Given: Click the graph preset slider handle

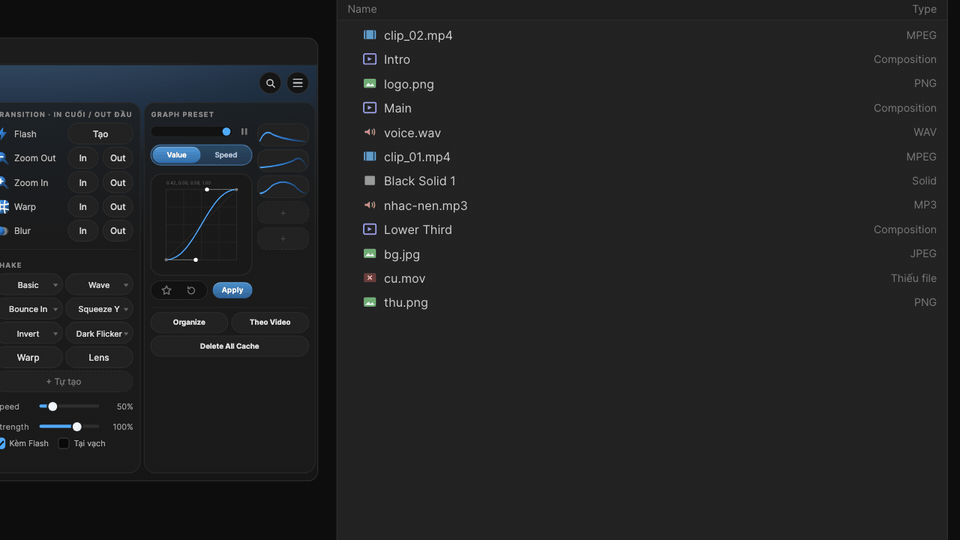Looking at the screenshot, I should pos(227,132).
